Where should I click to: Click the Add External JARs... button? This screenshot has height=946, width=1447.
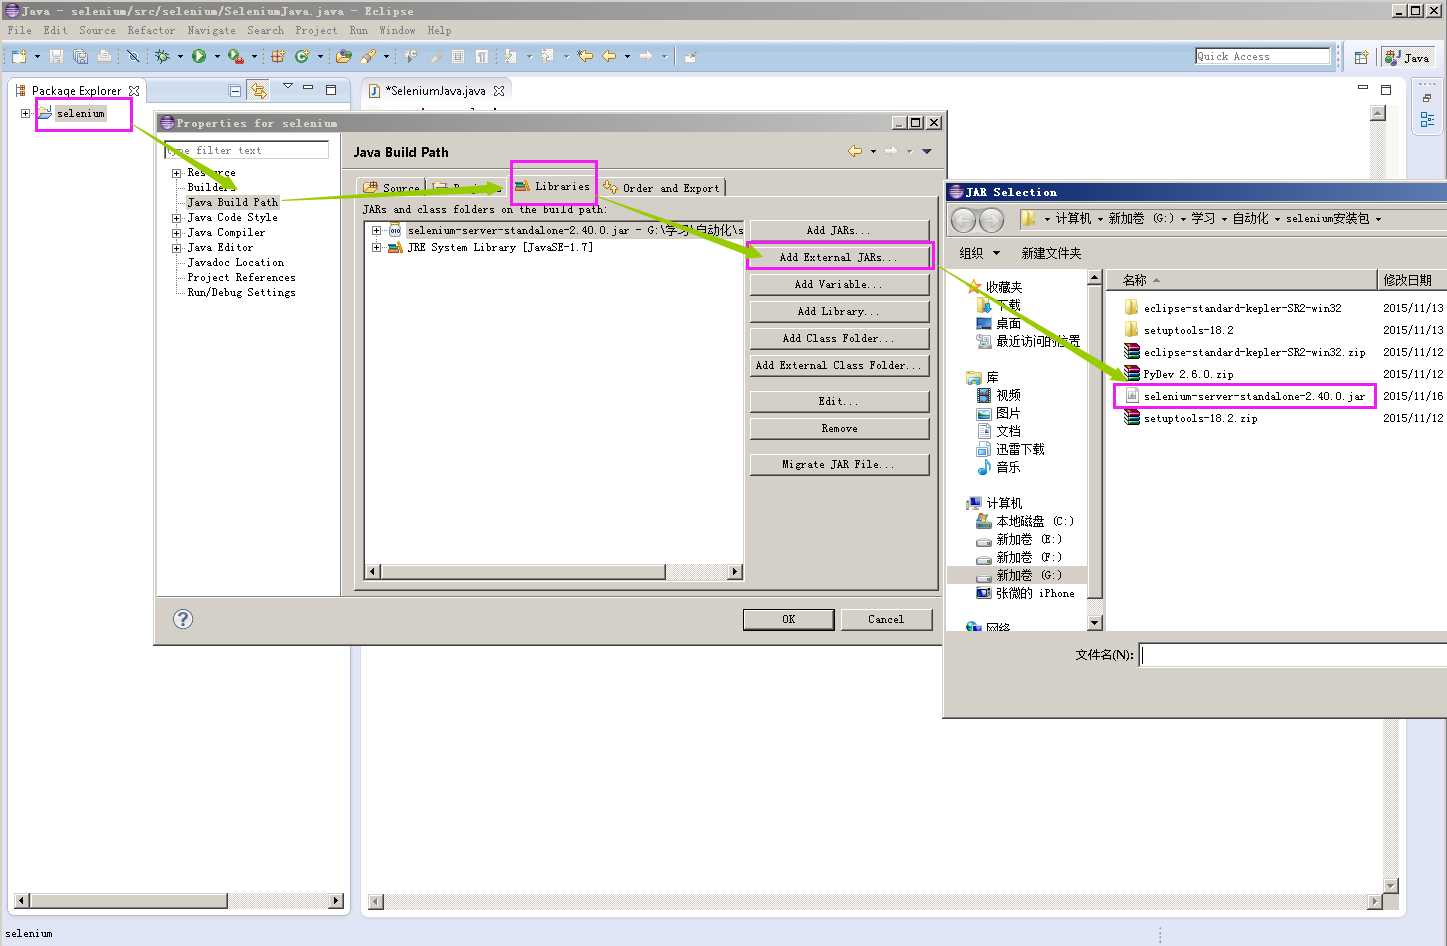pyautogui.click(x=839, y=257)
